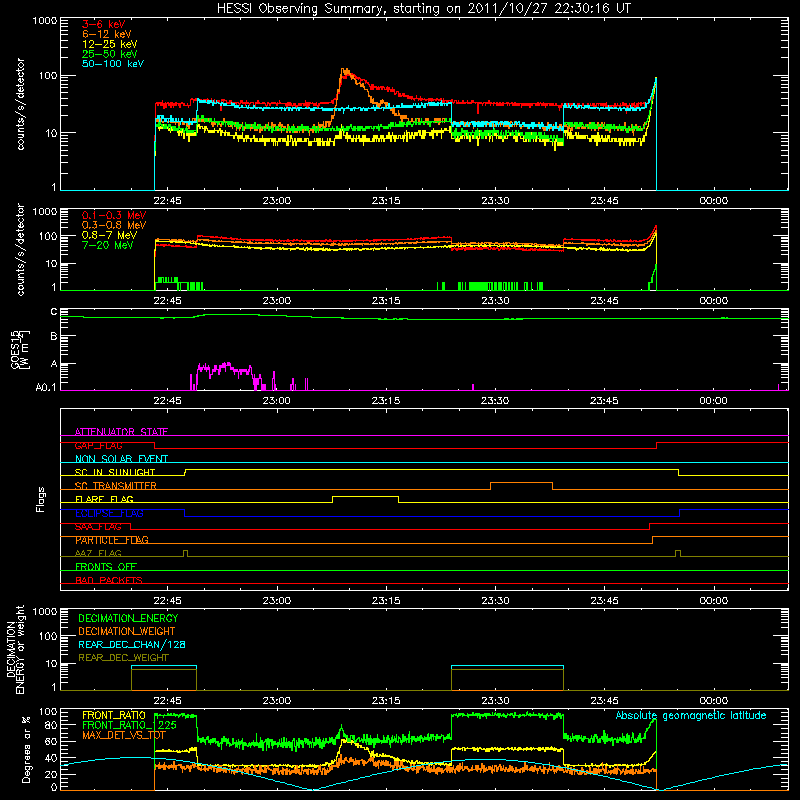Click the raised FLARE_FLAG step segment

[x=365, y=496]
